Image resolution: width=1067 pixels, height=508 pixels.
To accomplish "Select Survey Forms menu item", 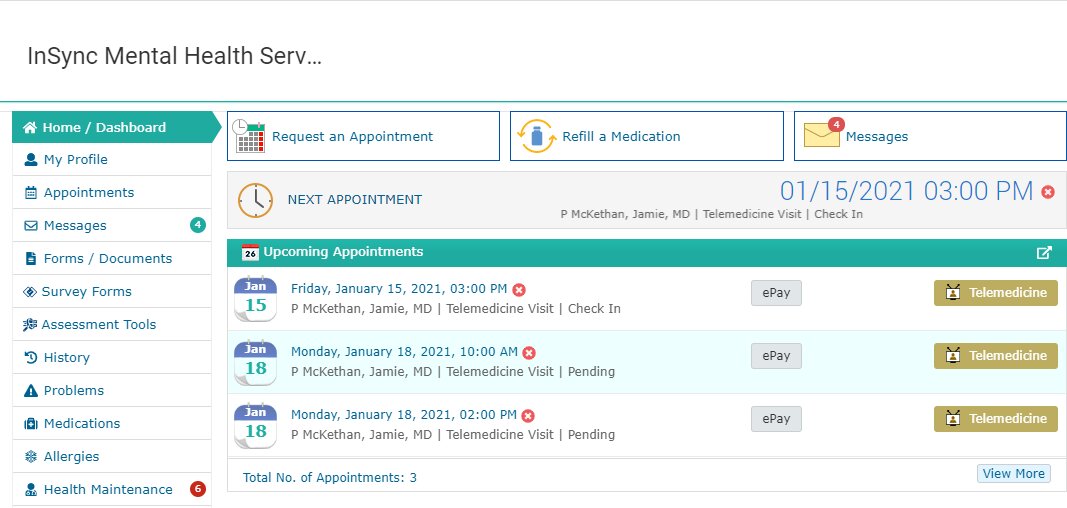I will [86, 292].
